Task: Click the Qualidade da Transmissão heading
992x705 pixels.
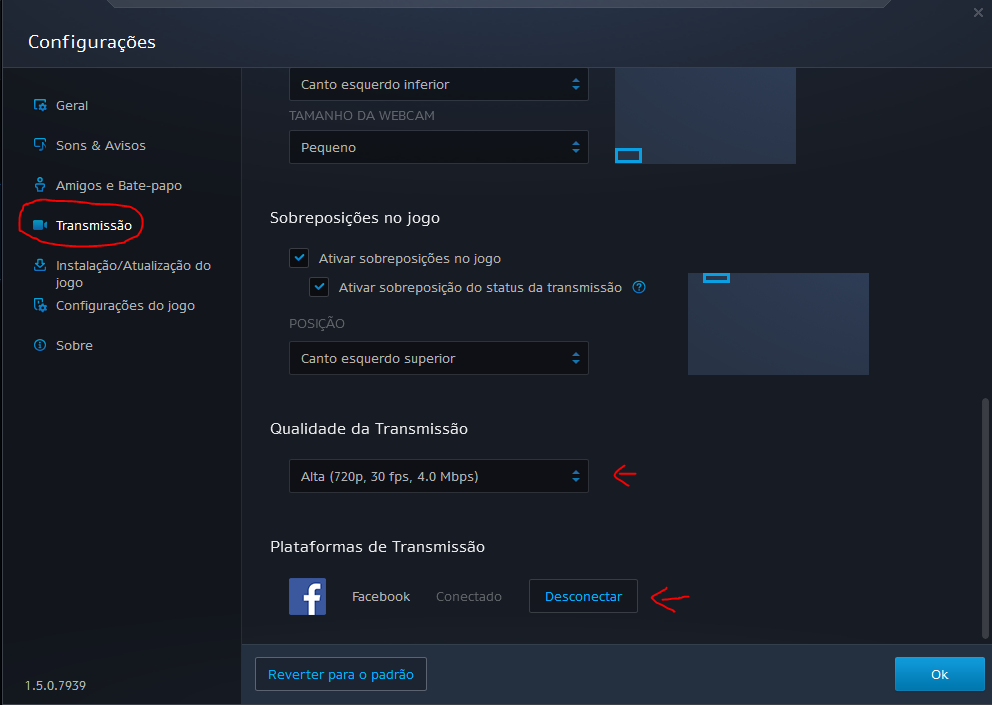Action: 369,428
